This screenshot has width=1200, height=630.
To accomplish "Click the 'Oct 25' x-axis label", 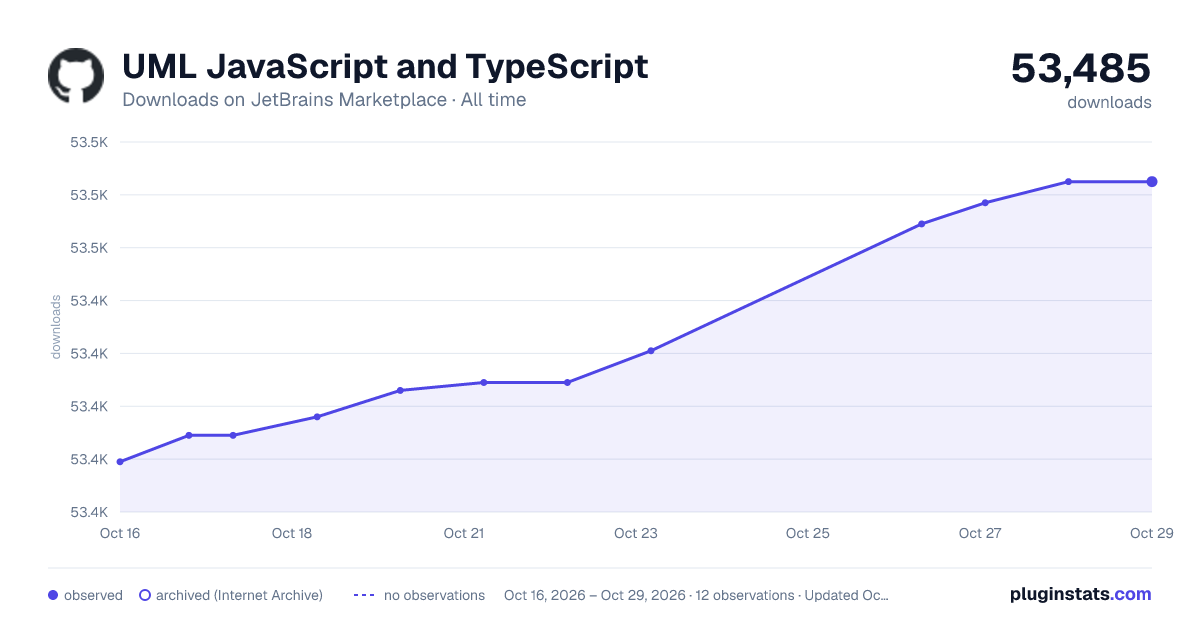I will tap(808, 533).
